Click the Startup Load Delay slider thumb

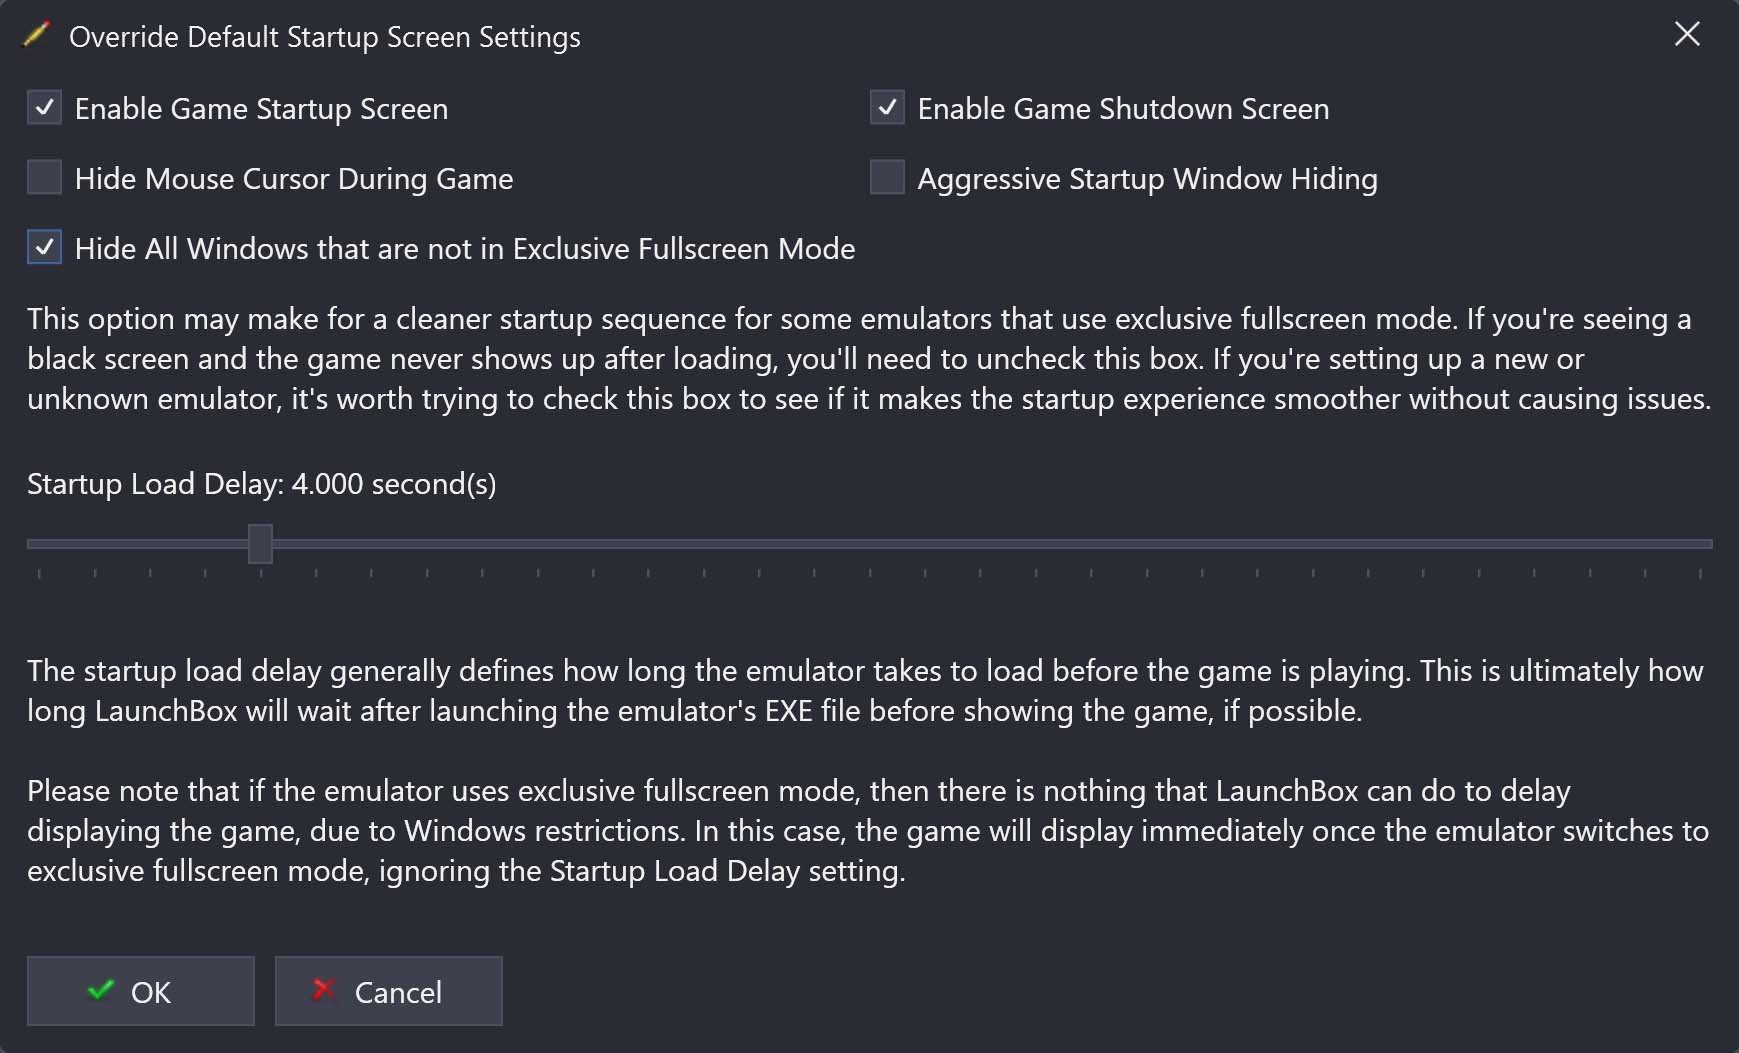click(260, 544)
